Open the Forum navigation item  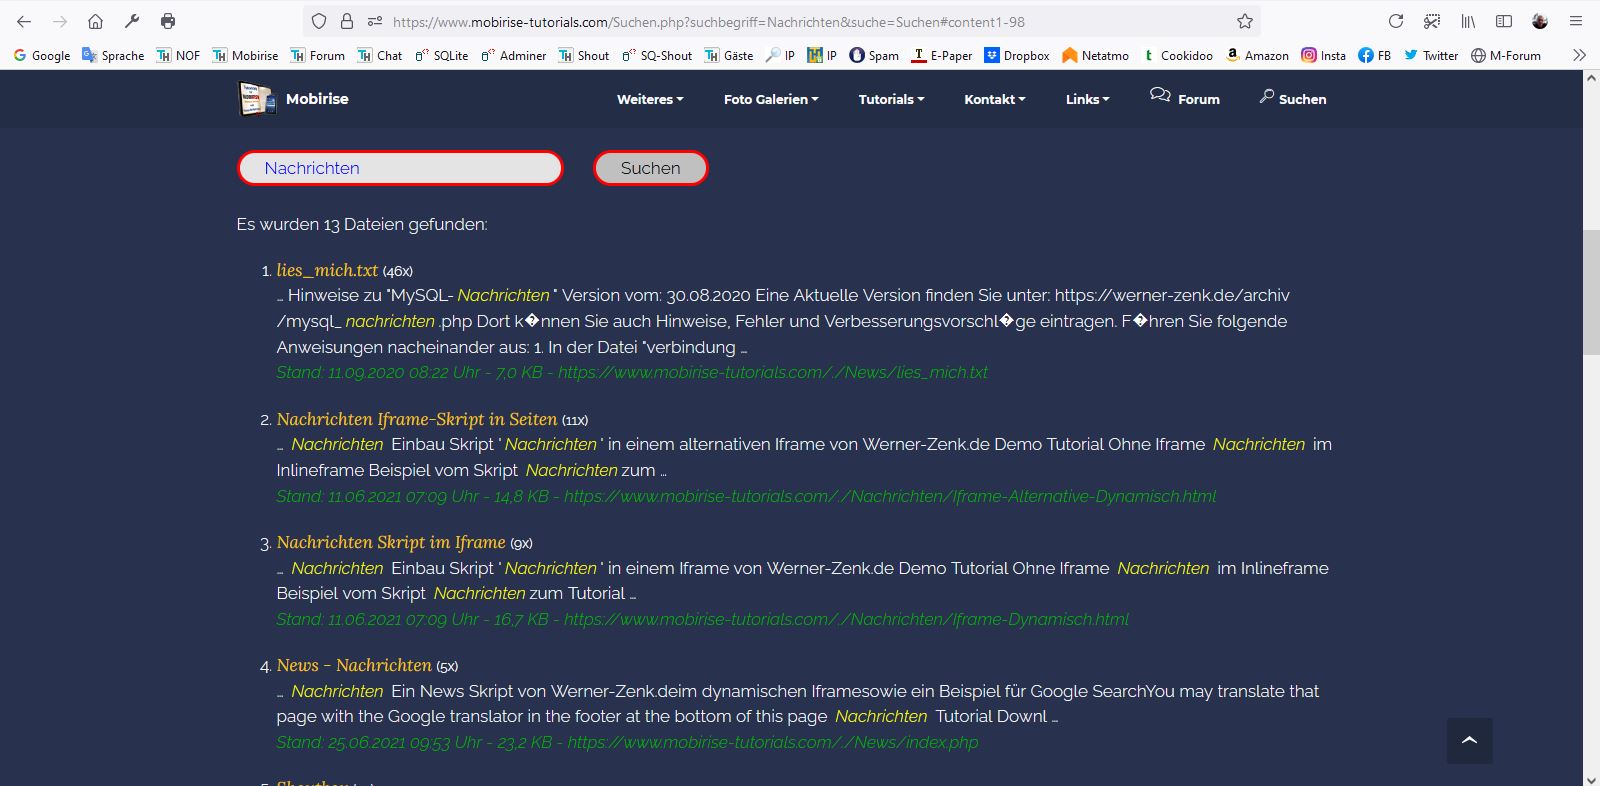tap(1185, 98)
